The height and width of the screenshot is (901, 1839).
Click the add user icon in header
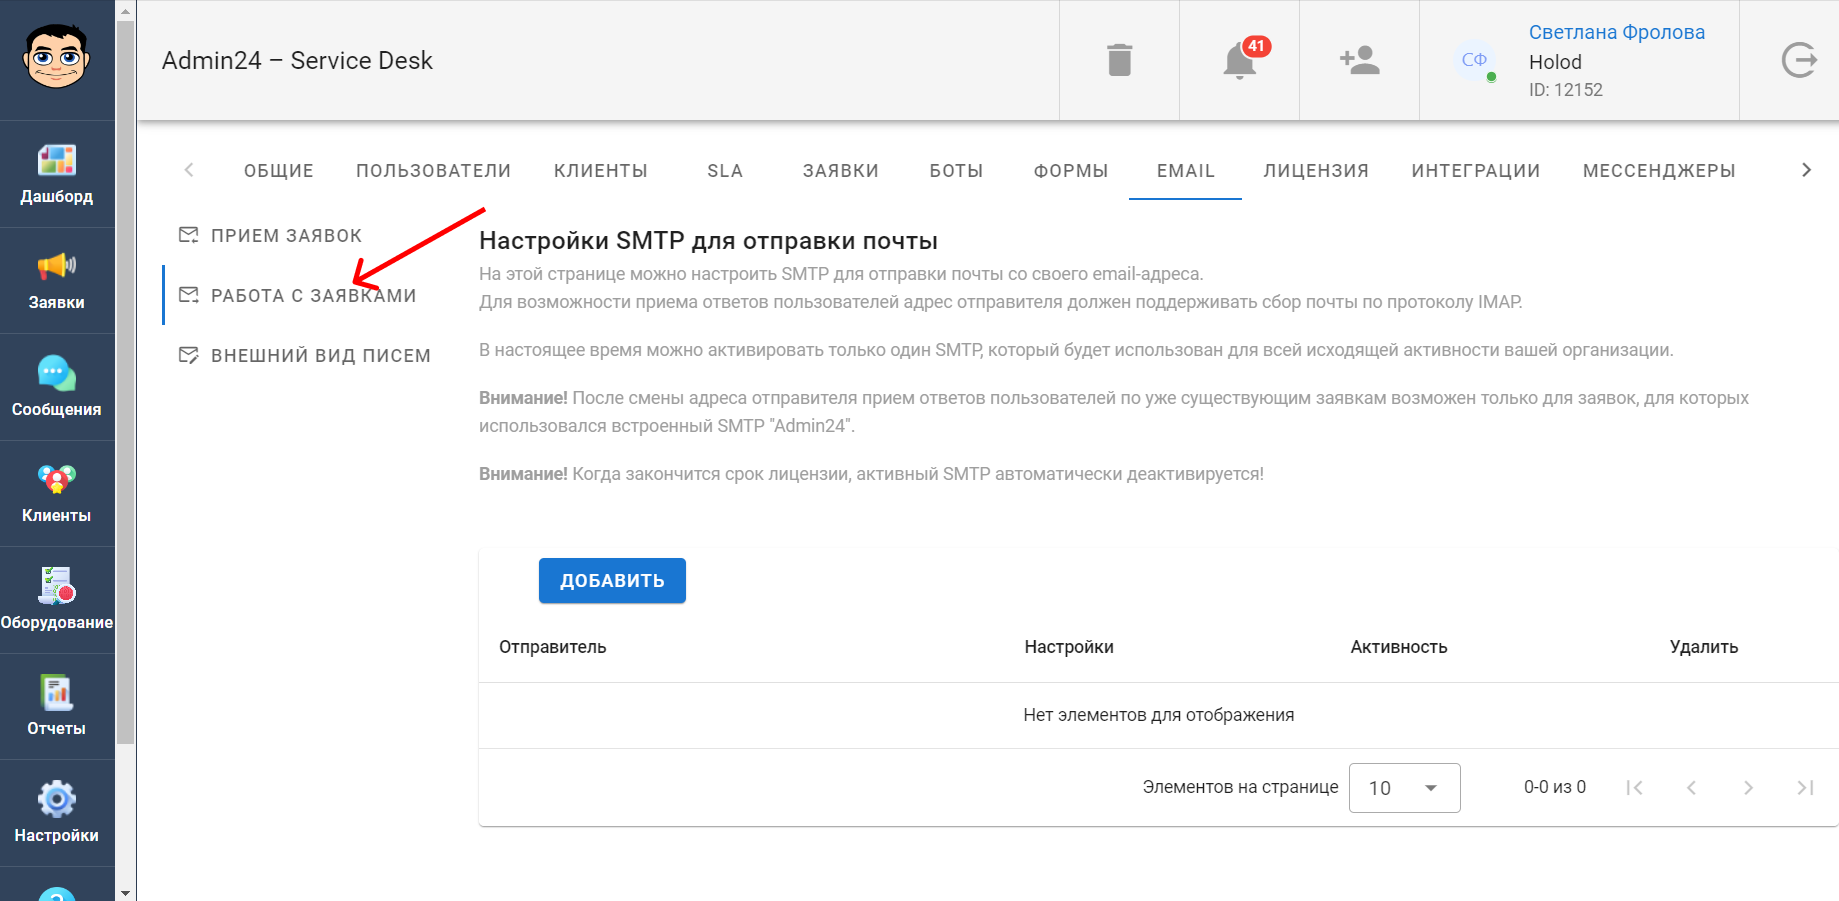[x=1360, y=60]
